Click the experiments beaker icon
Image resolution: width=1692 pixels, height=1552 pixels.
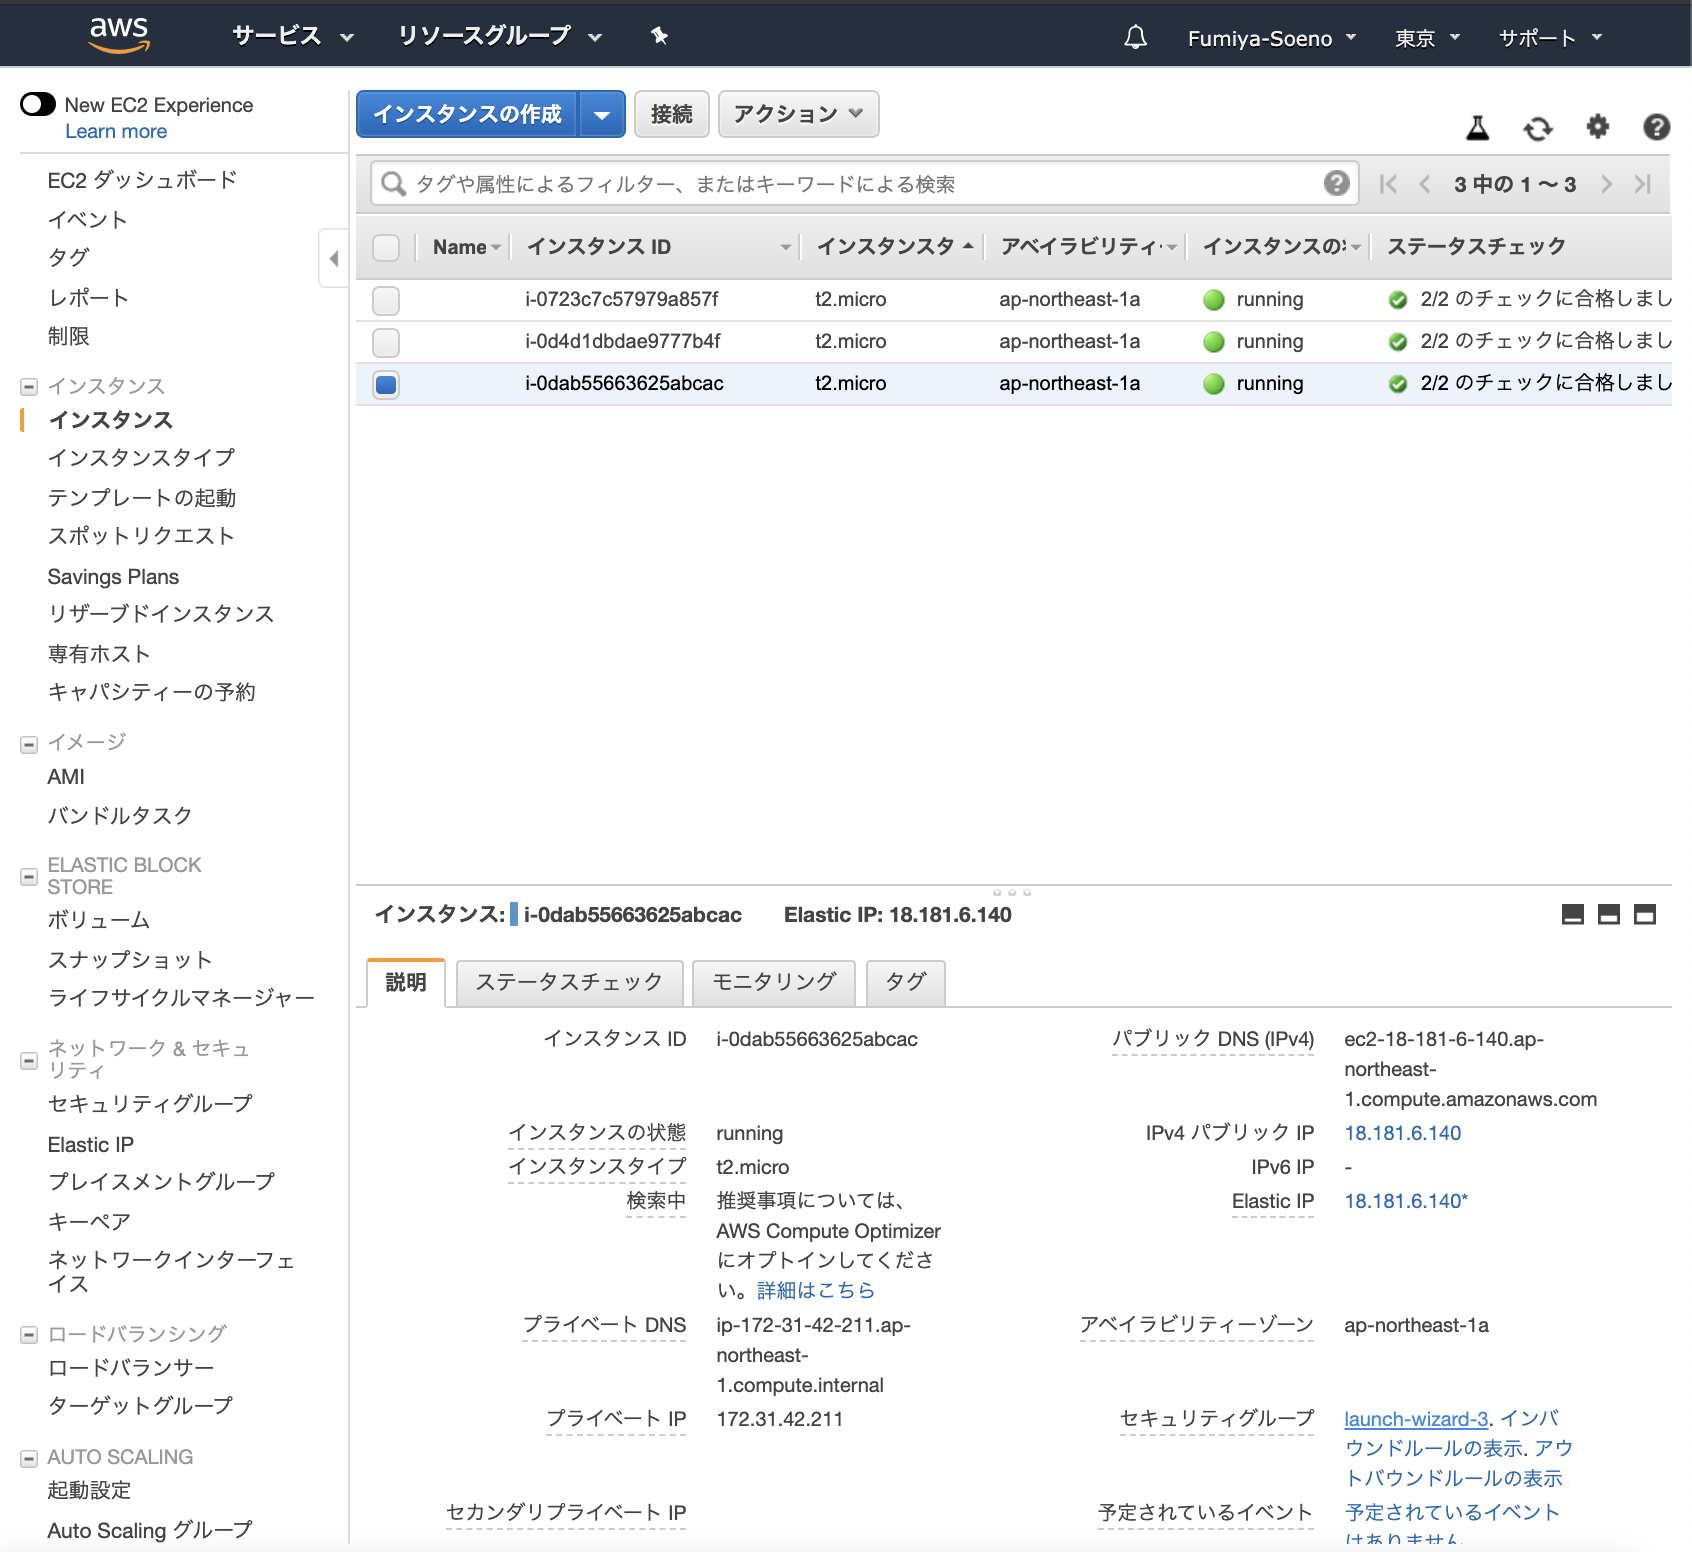tap(1477, 128)
